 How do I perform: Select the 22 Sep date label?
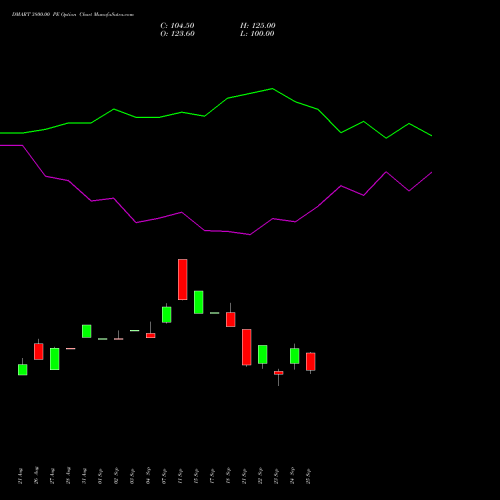[260, 477]
